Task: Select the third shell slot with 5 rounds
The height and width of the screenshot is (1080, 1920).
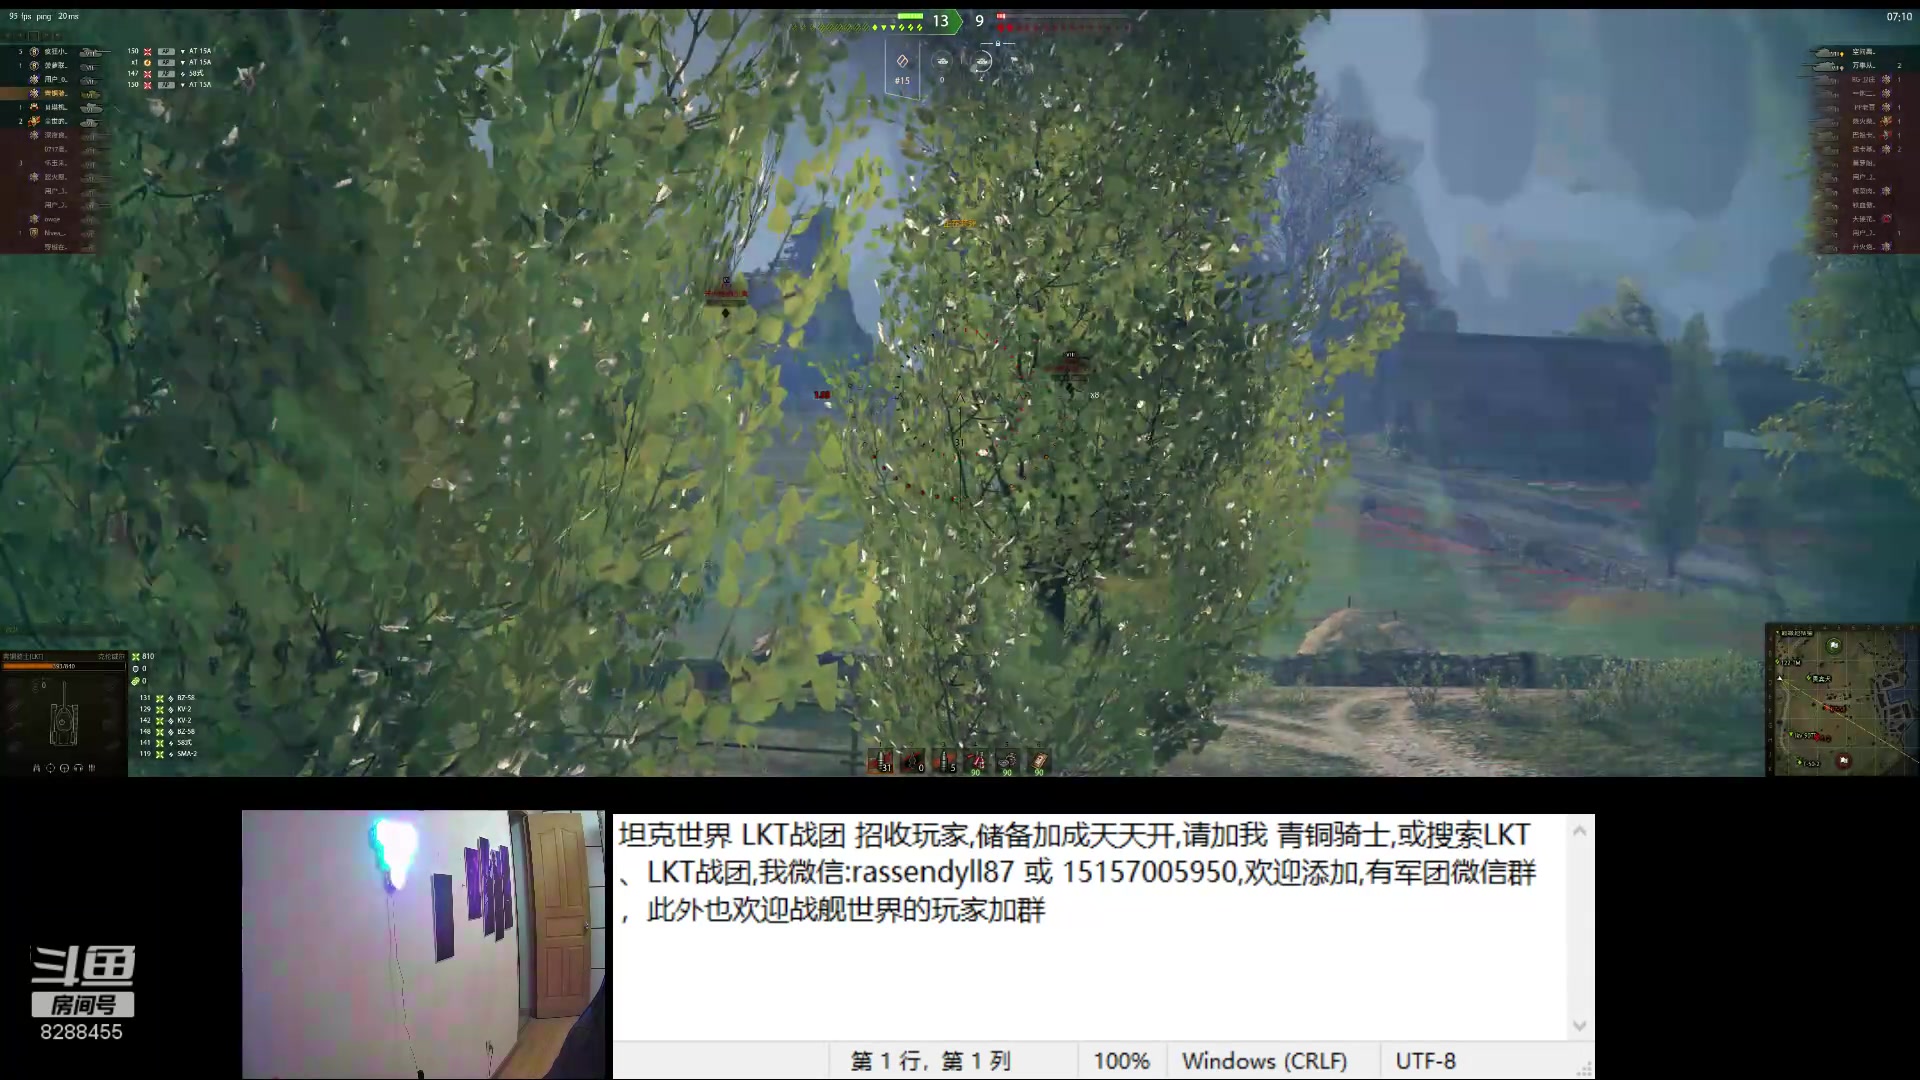Action: pos(944,761)
